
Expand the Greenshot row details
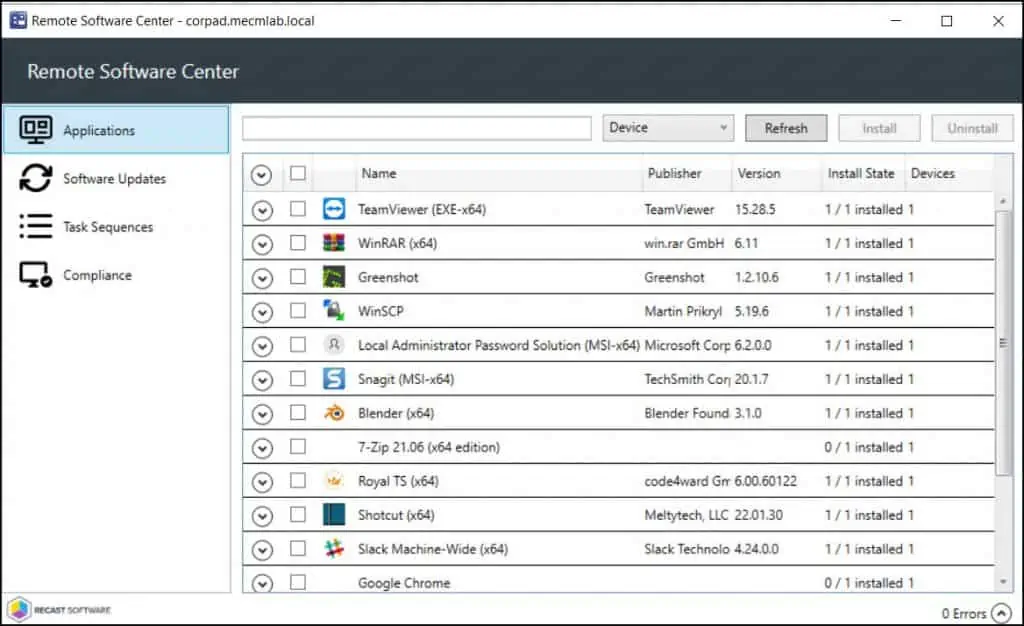[262, 278]
